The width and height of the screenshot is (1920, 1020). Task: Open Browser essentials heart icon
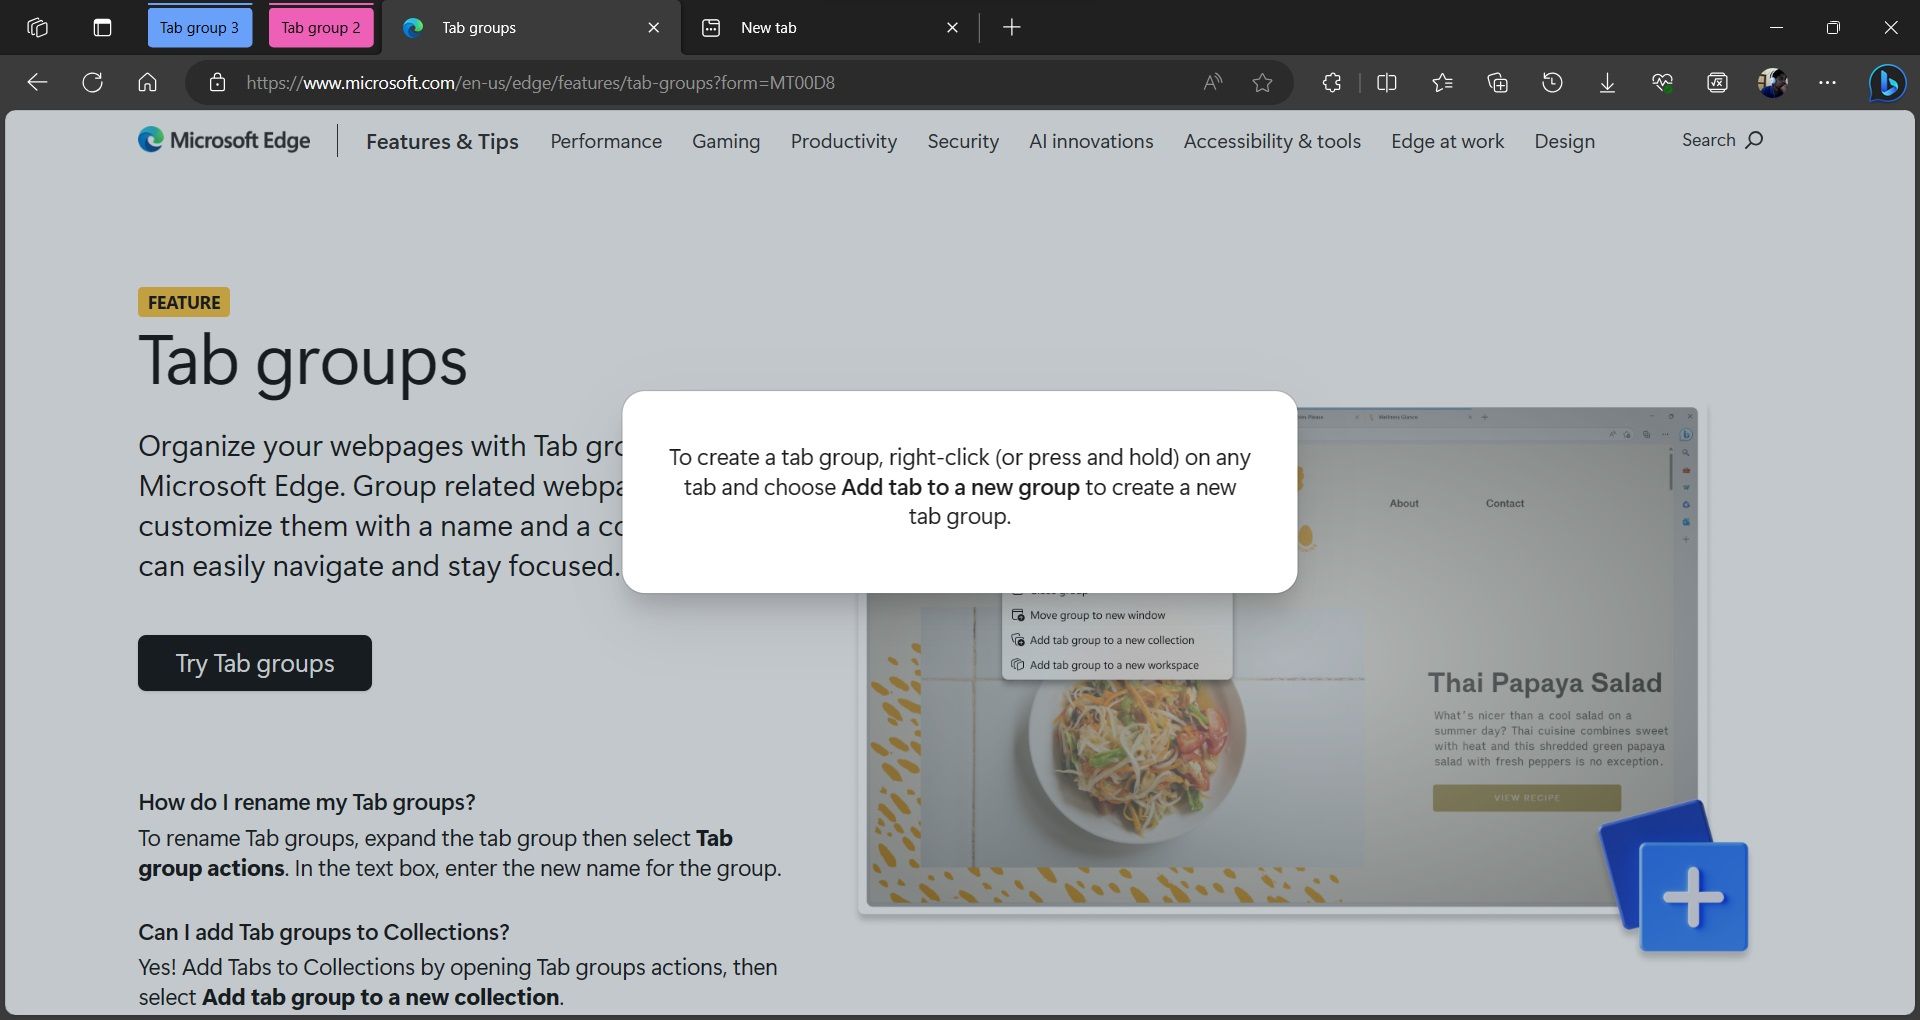pyautogui.click(x=1662, y=83)
